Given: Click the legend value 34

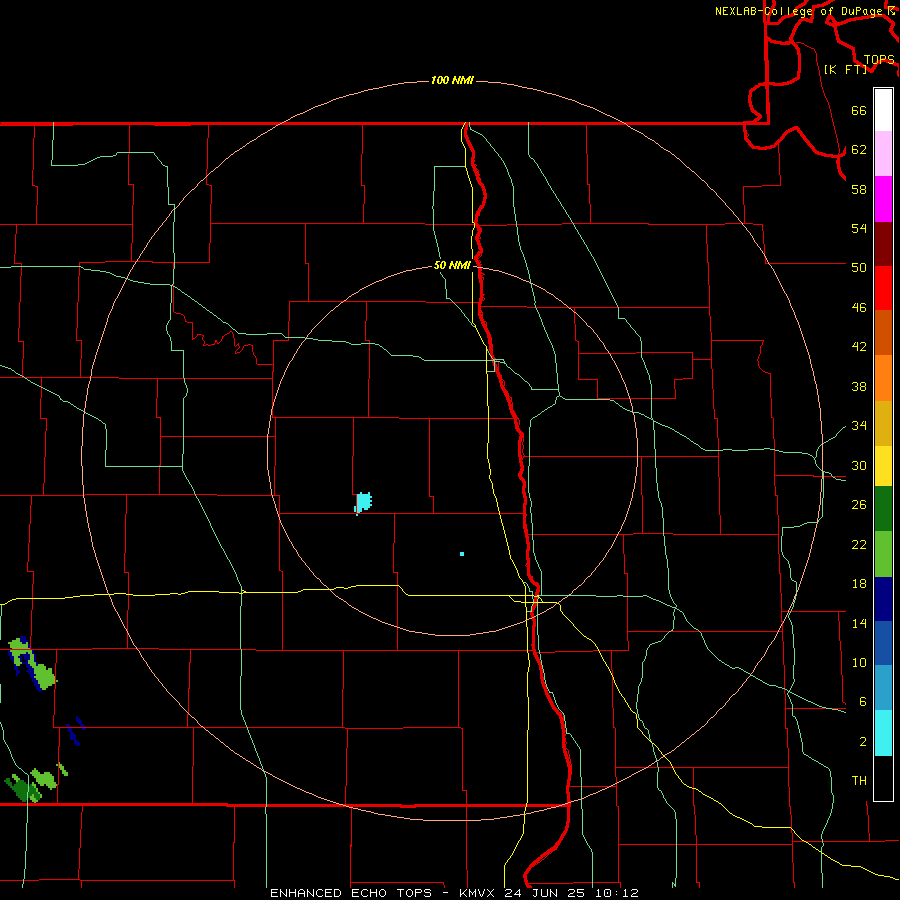Looking at the screenshot, I should (859, 425).
